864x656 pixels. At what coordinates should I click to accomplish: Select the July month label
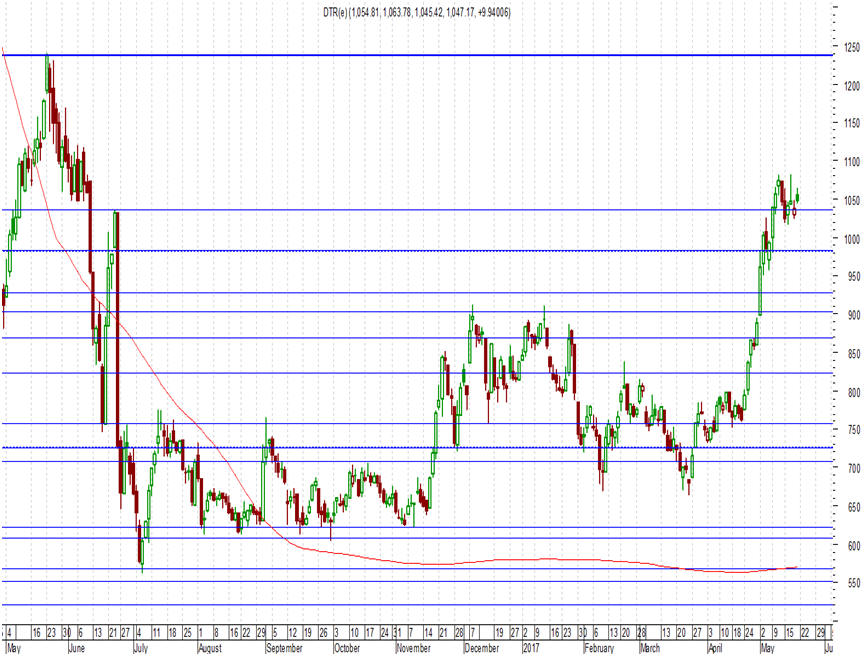coord(141,648)
